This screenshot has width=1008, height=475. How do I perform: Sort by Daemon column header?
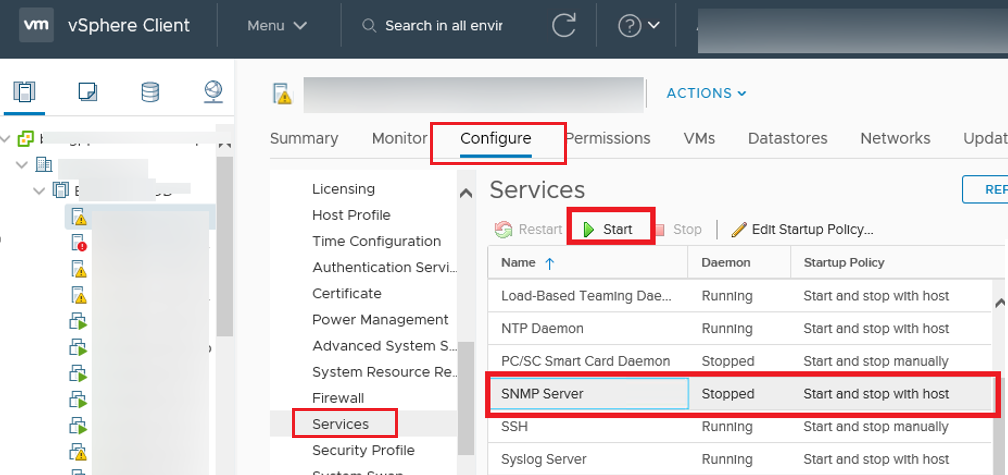point(739,262)
